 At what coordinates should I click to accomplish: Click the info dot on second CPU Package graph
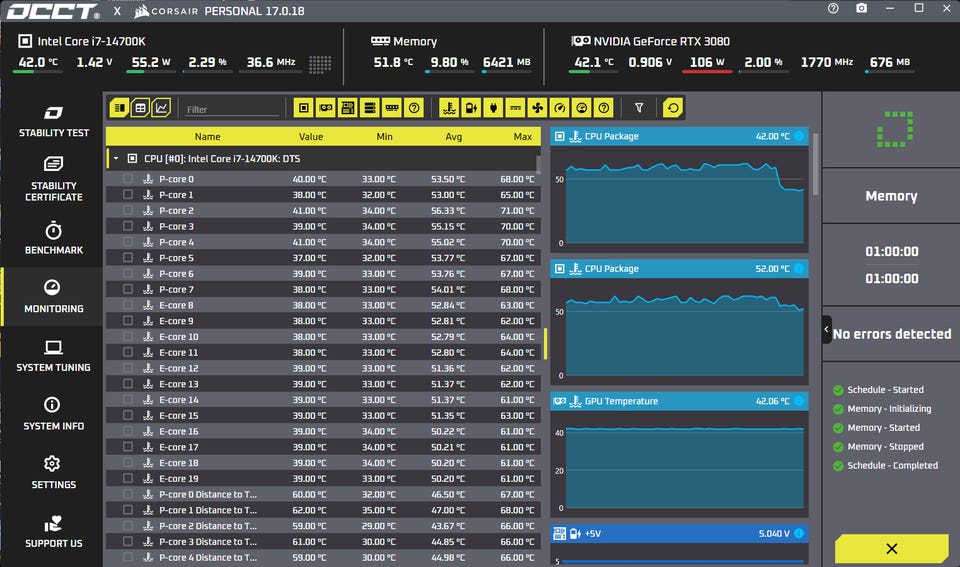click(799, 268)
